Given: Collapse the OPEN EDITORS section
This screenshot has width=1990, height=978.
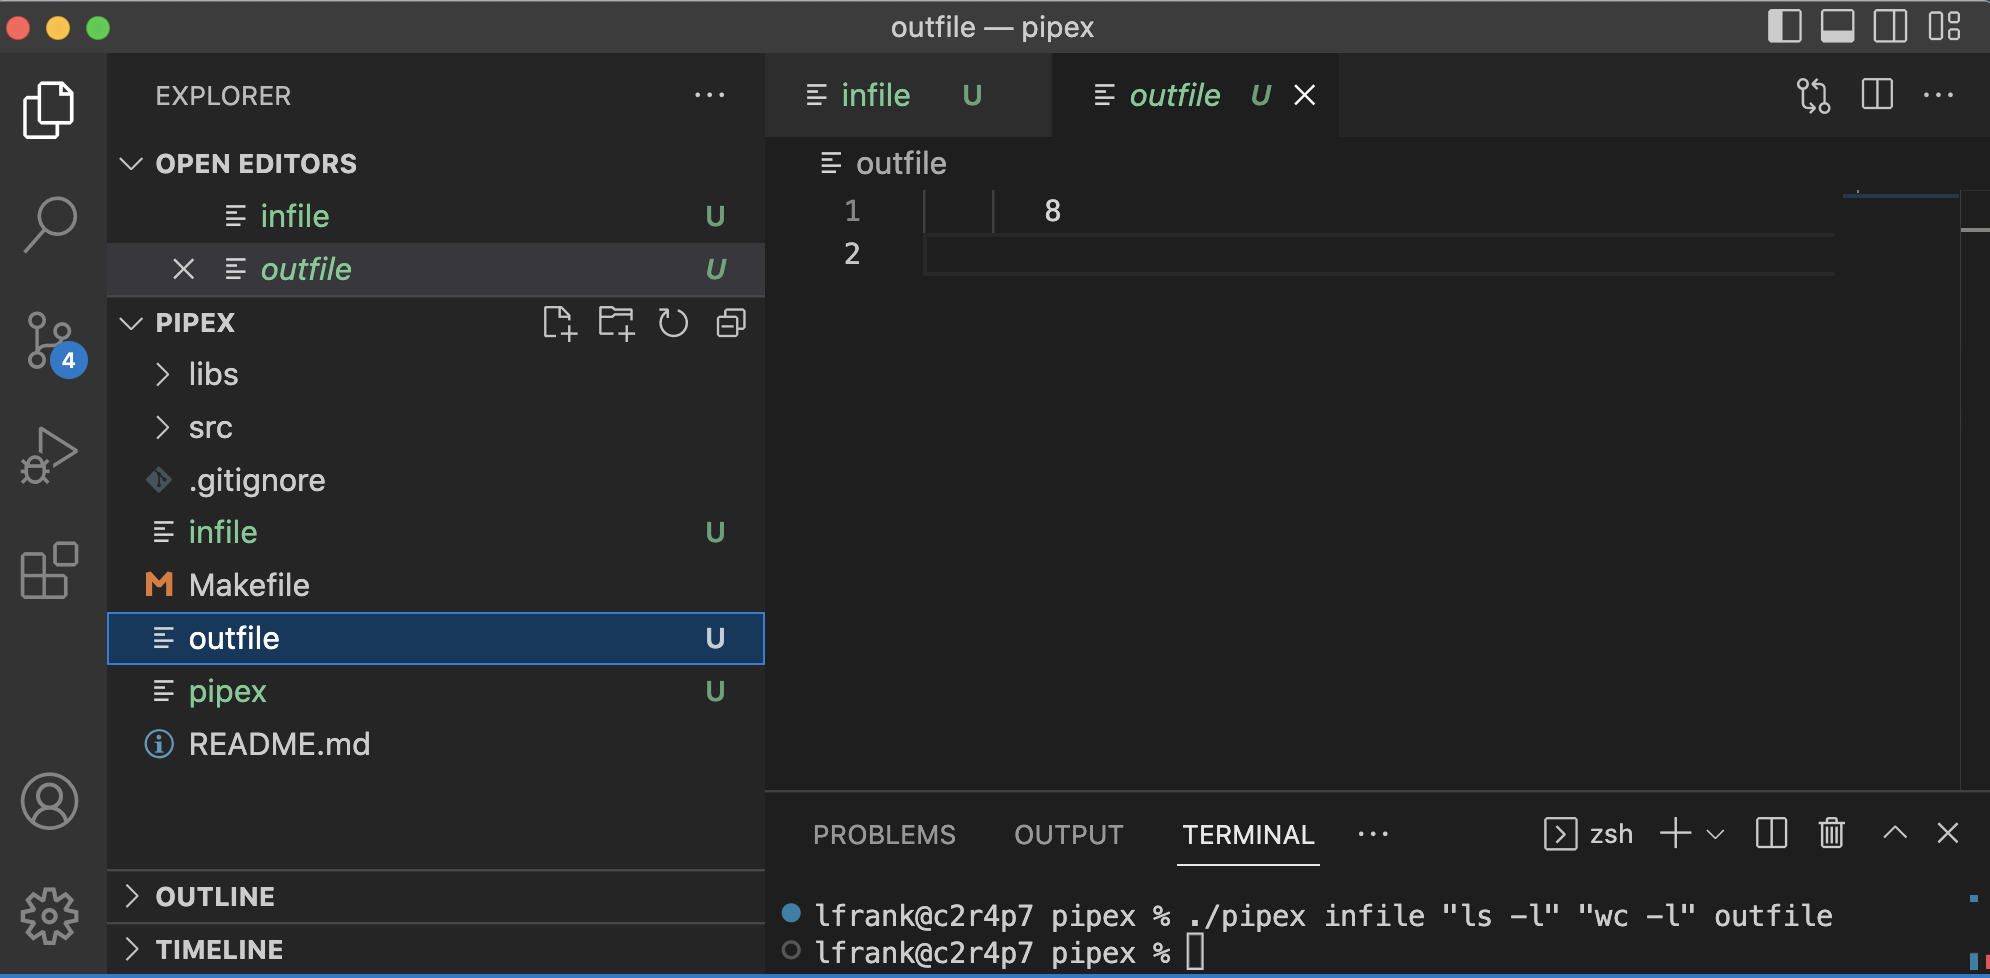Looking at the screenshot, I should 436,163.
